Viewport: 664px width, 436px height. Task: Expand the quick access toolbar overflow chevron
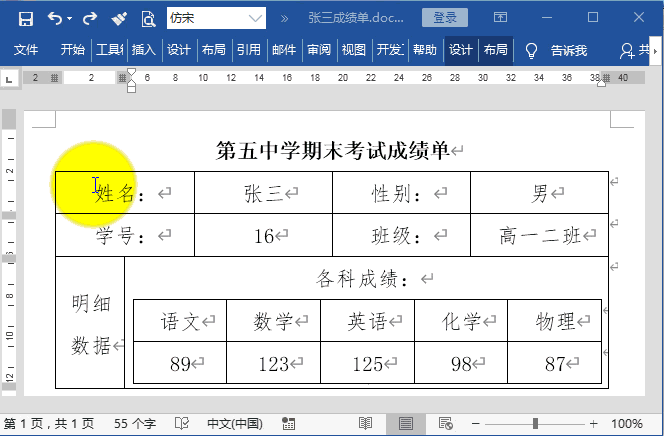click(x=284, y=18)
